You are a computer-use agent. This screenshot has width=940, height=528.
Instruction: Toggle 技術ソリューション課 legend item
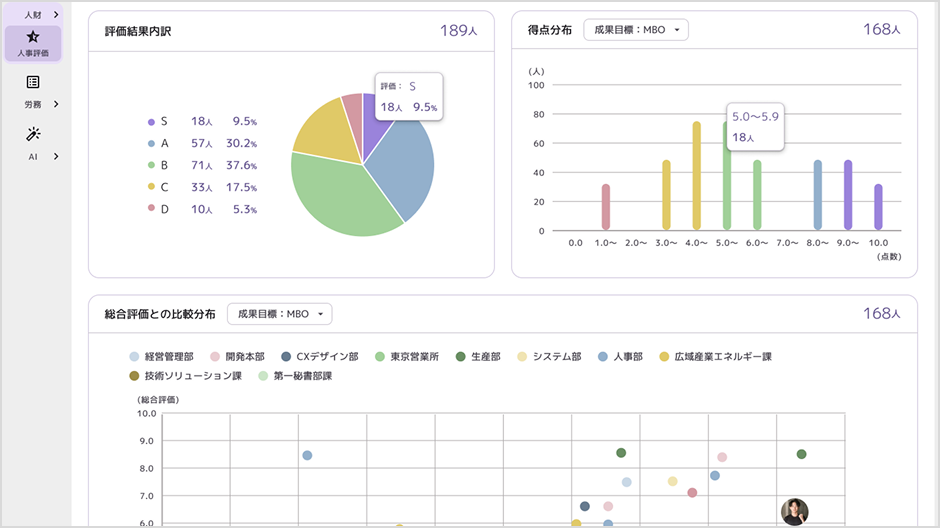click(185, 376)
